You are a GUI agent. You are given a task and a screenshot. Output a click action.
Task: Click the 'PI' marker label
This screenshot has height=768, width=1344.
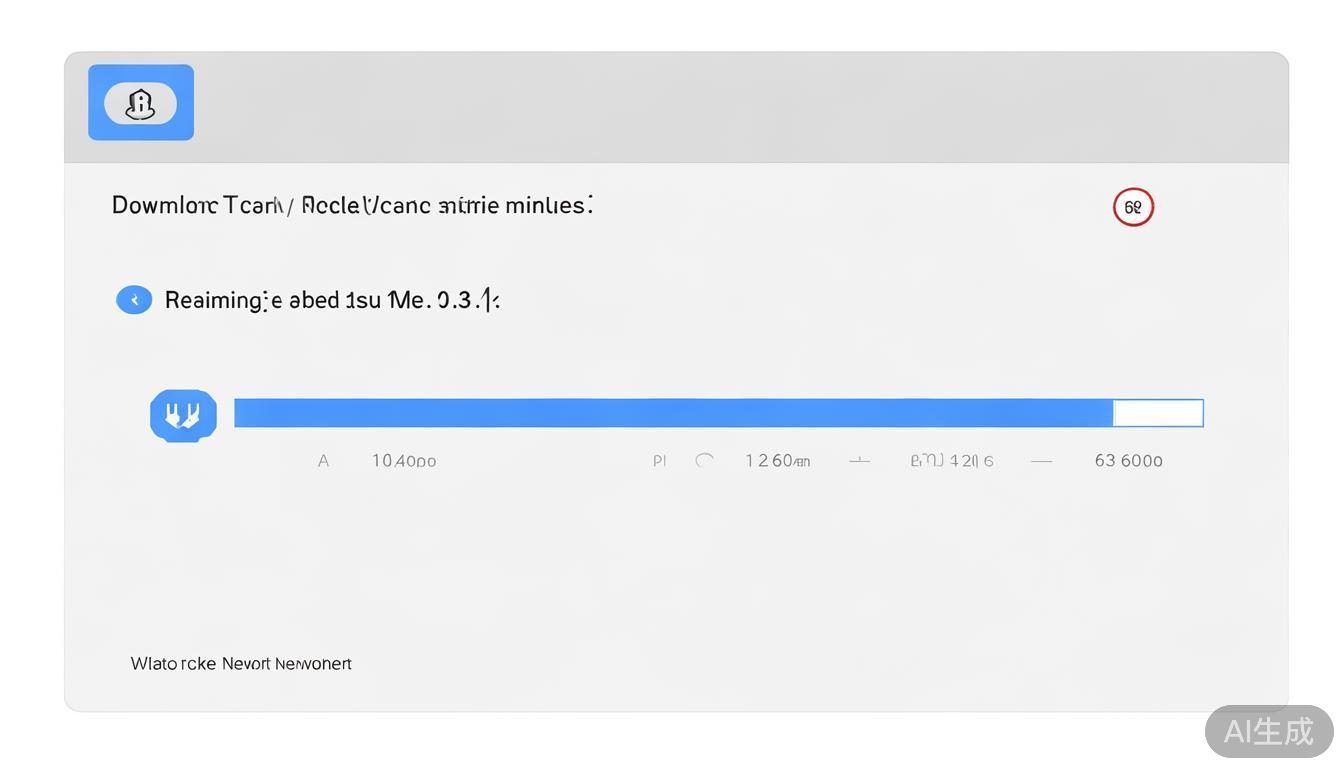pyautogui.click(x=659, y=461)
